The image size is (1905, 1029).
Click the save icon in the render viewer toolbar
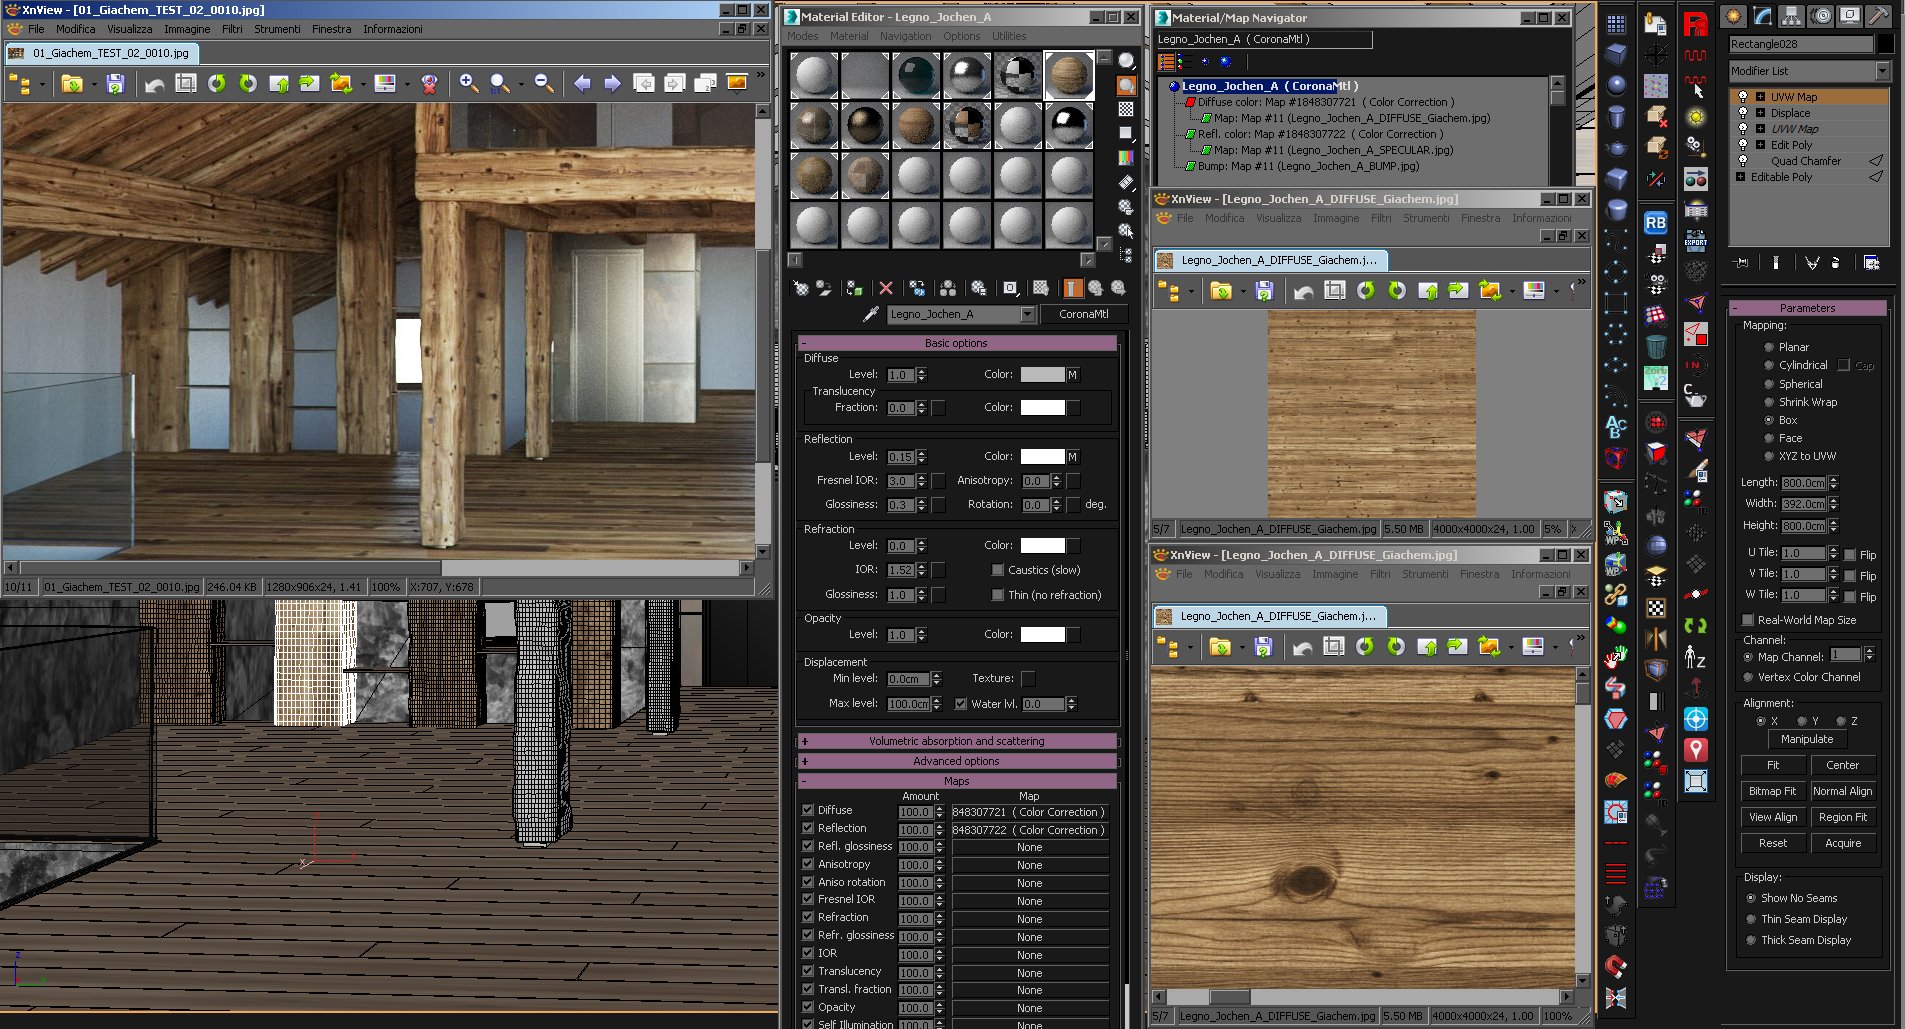115,84
